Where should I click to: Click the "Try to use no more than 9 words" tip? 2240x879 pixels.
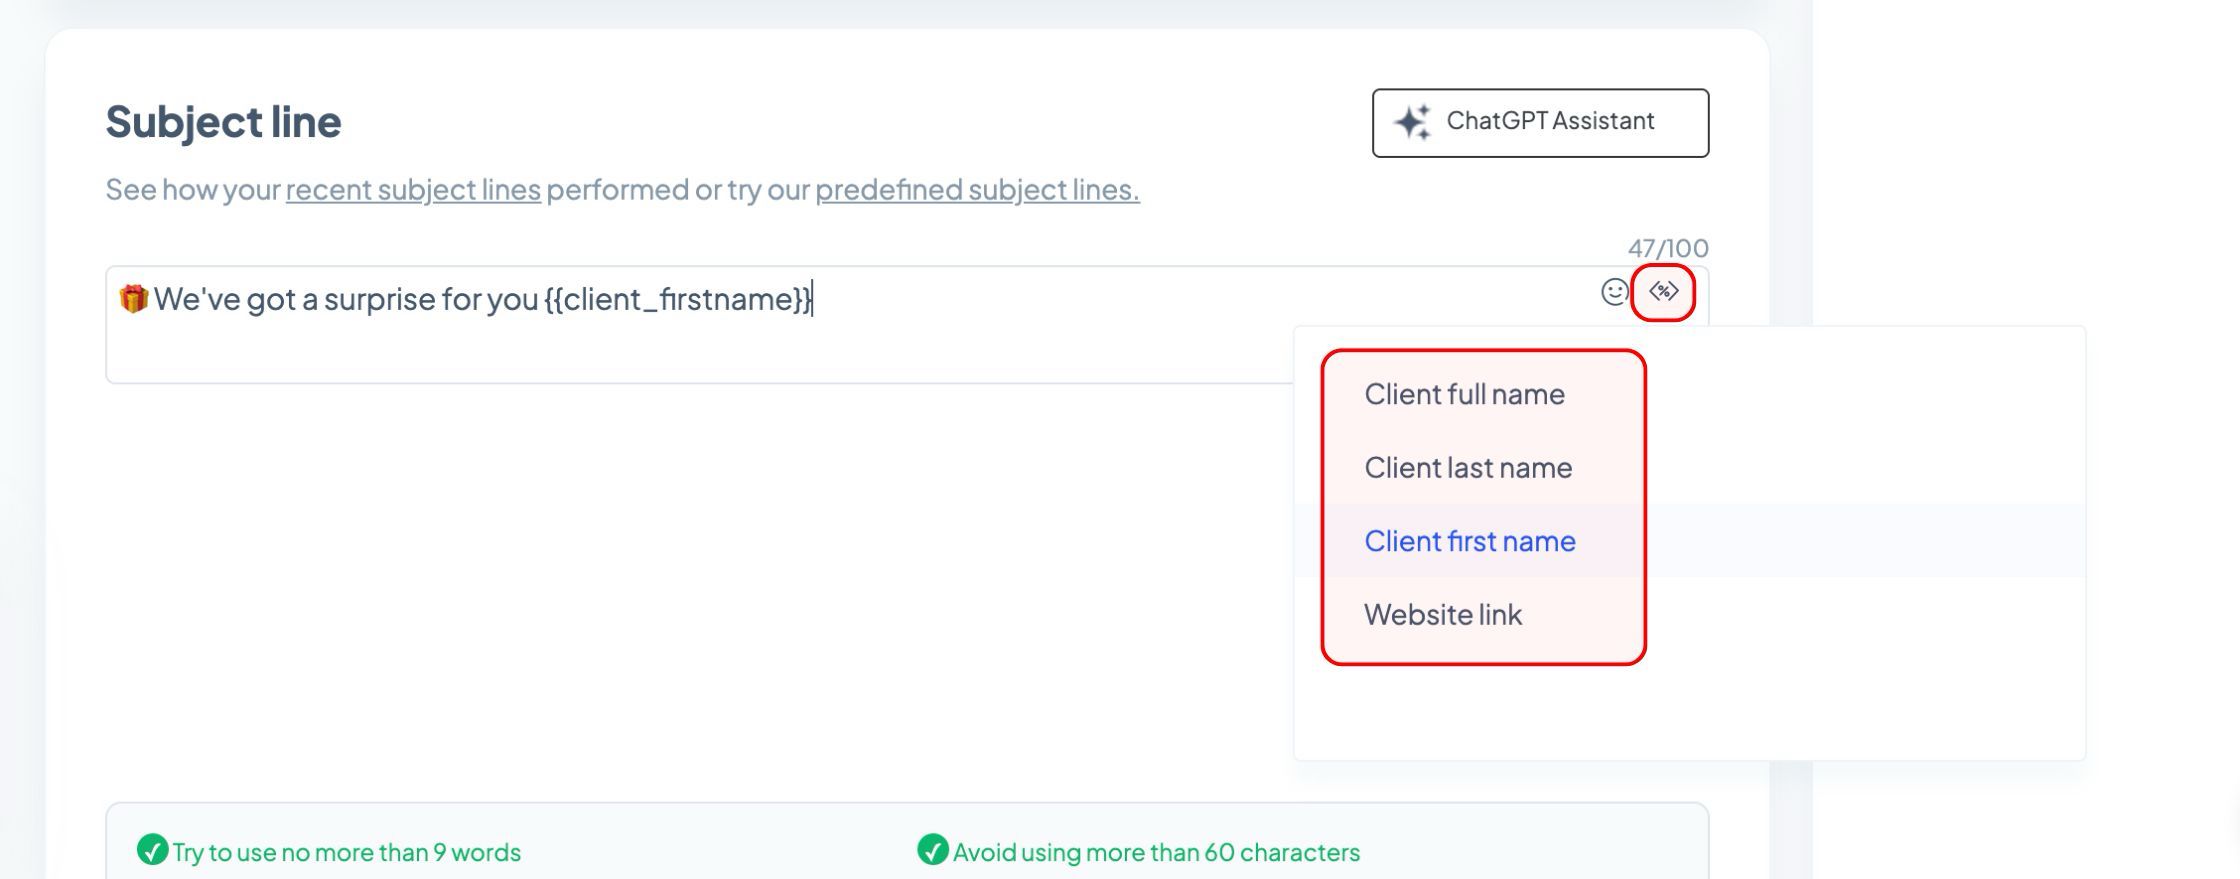click(x=346, y=852)
